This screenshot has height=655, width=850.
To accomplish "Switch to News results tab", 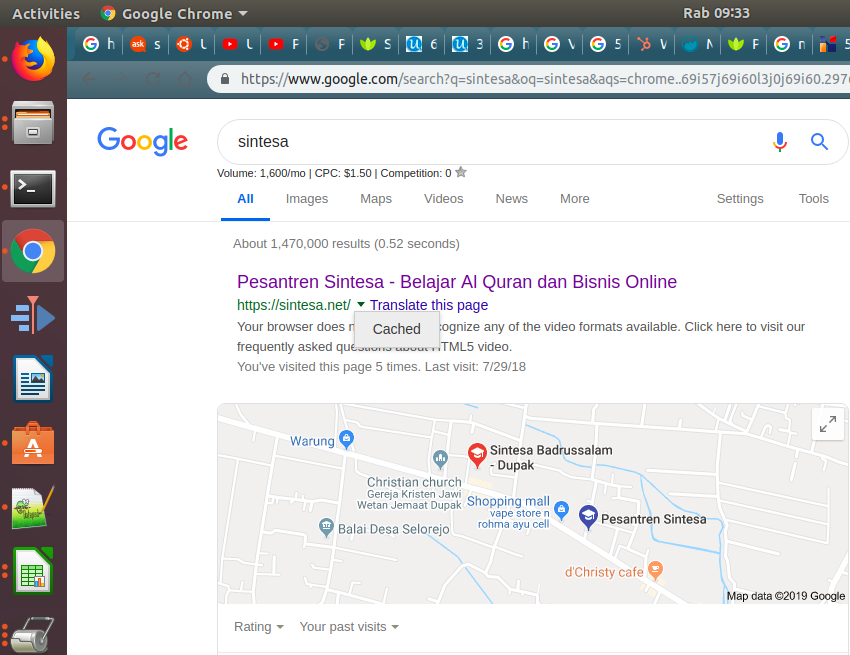I will (x=511, y=198).
